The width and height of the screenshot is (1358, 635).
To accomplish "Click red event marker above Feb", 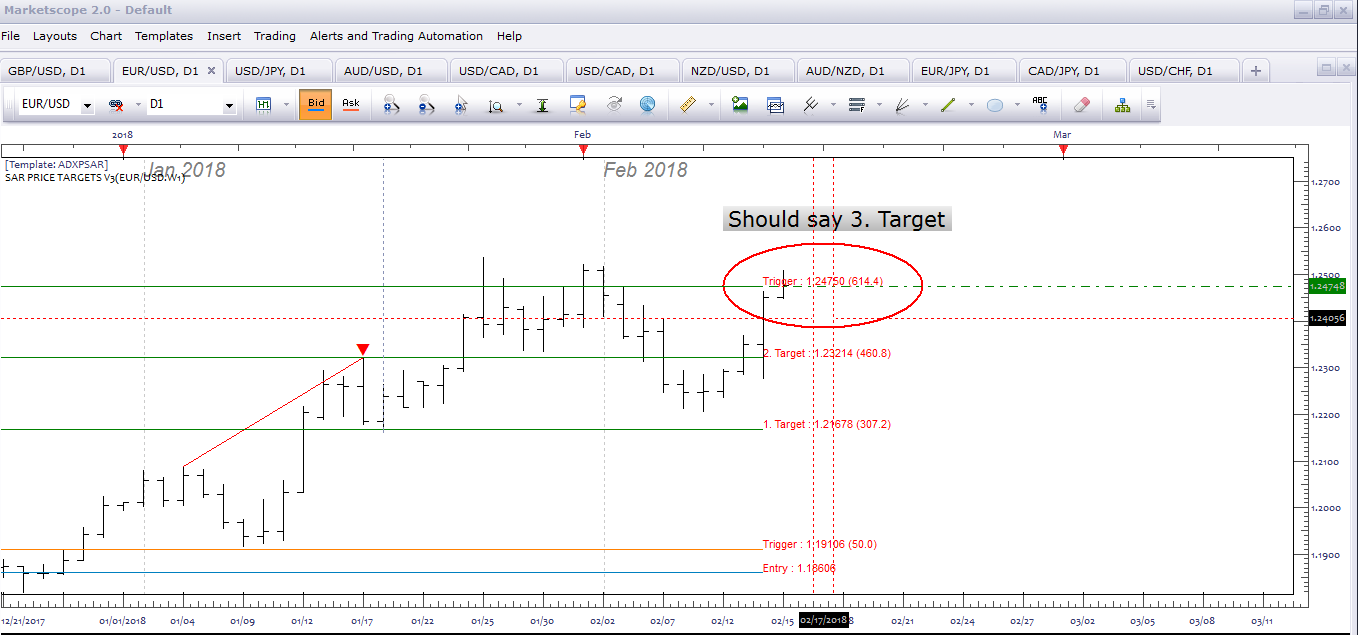I will [583, 151].
